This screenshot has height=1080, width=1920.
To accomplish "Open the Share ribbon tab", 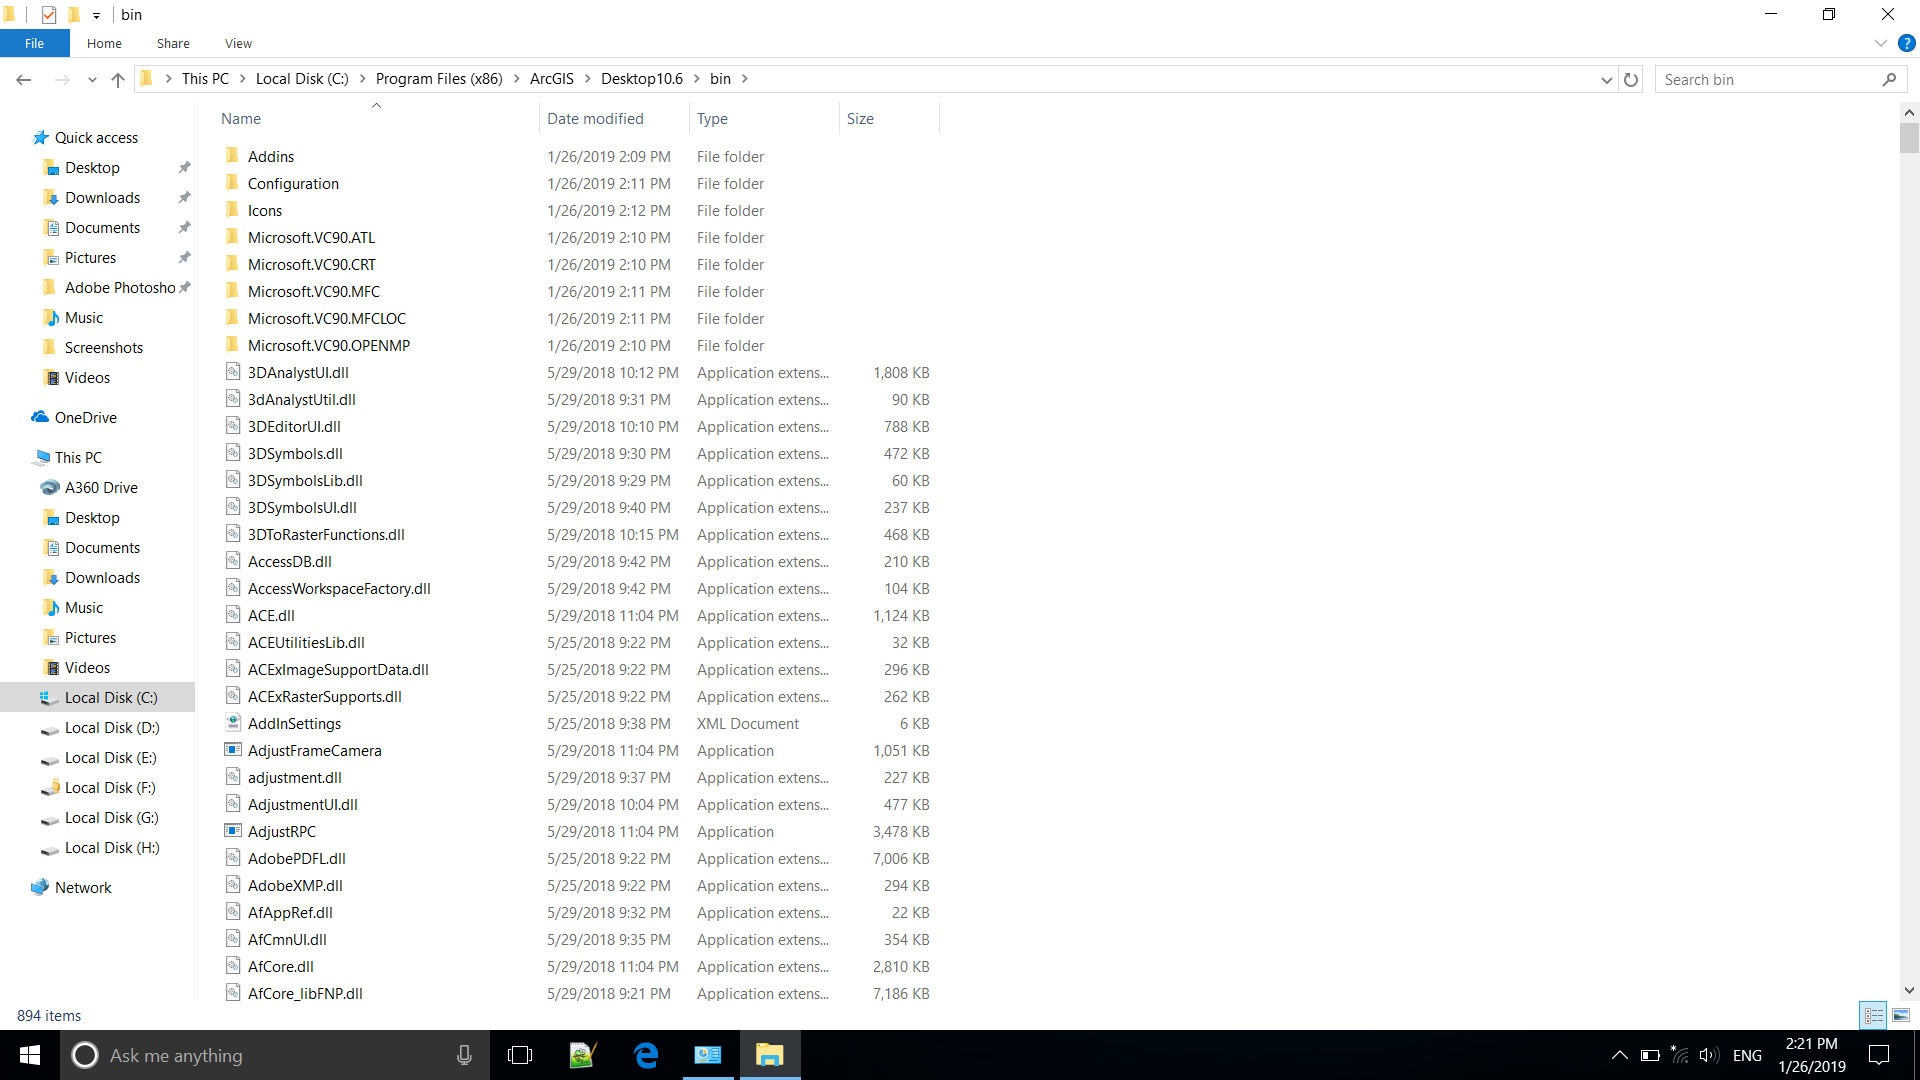I will pos(173,43).
